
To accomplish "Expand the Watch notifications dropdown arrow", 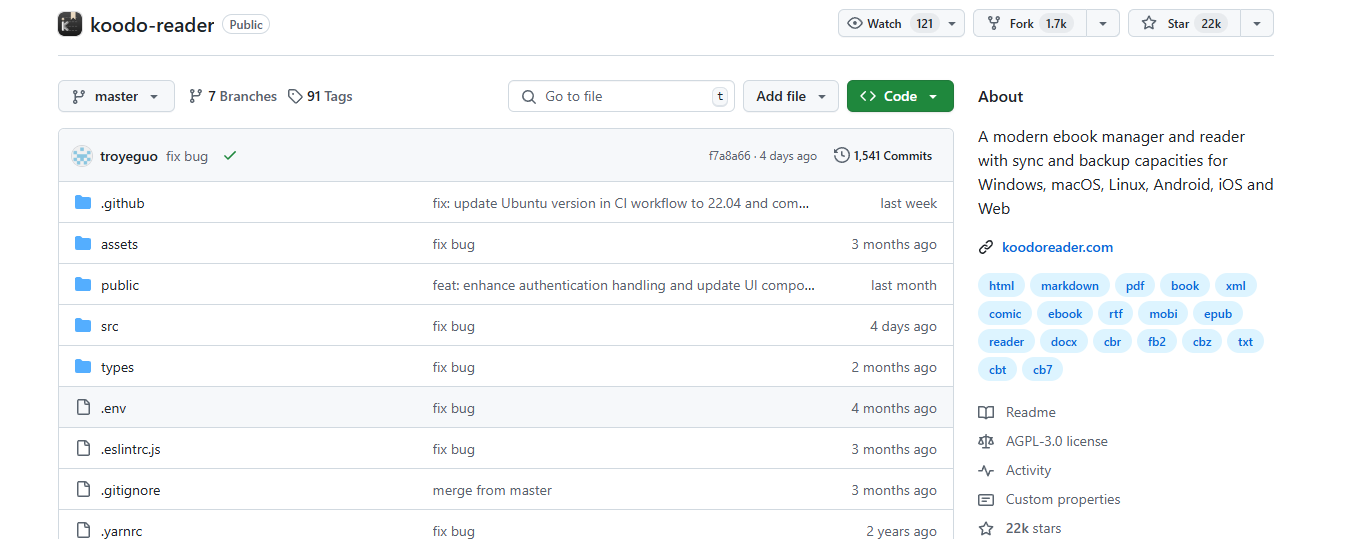I will 952,23.
